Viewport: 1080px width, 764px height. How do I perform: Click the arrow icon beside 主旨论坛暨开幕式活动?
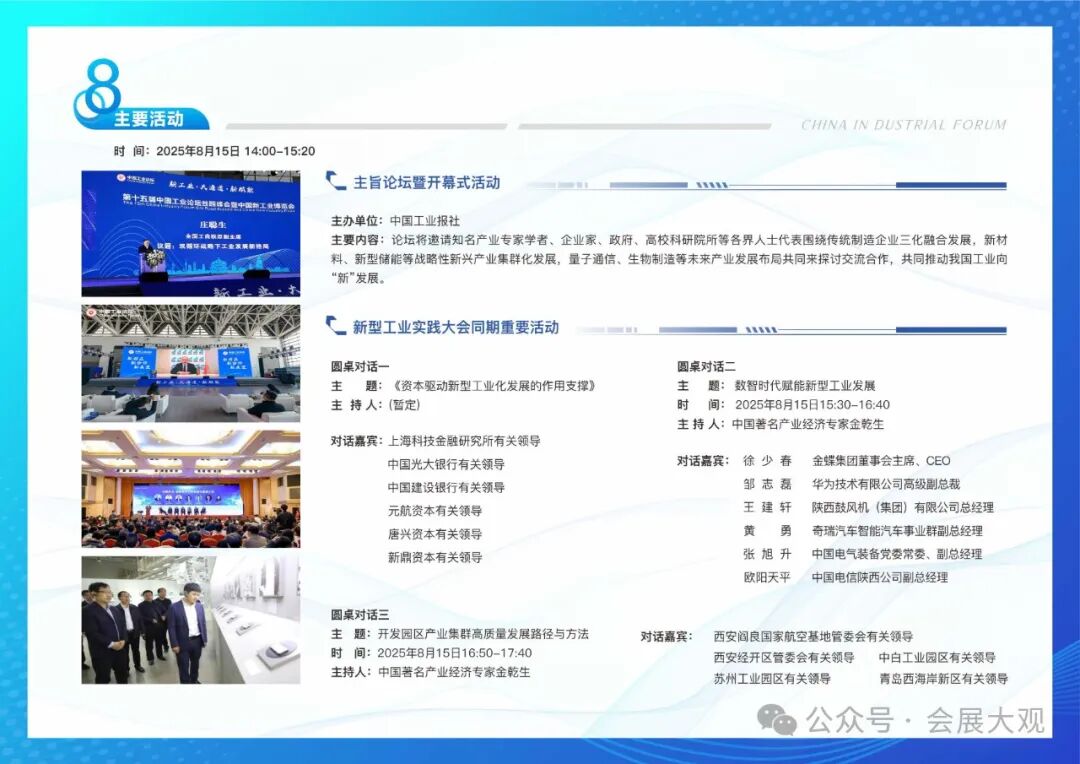point(336,181)
